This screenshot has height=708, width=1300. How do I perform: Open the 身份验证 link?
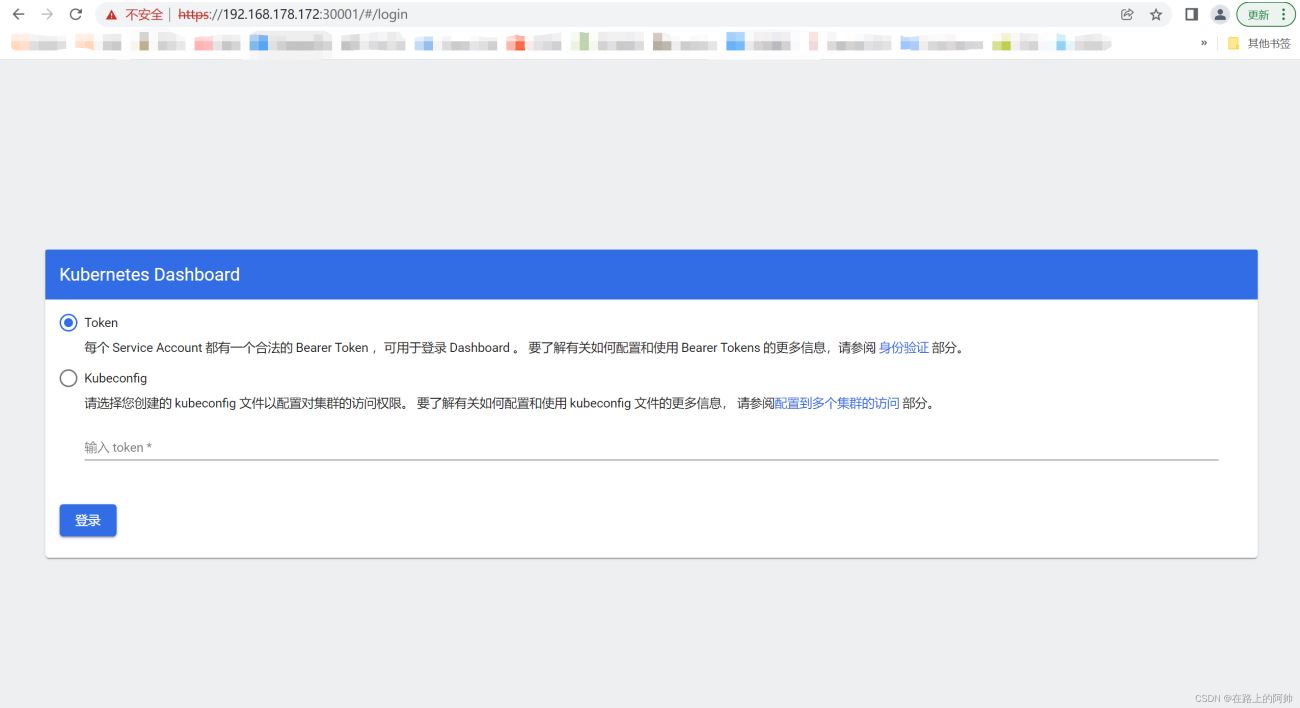(x=904, y=348)
